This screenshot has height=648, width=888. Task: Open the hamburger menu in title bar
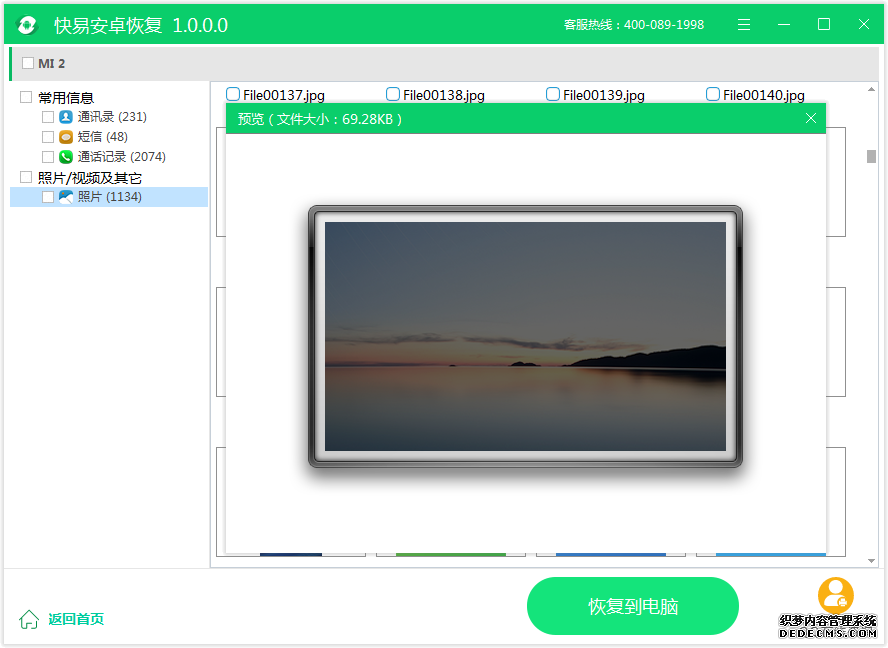744,24
